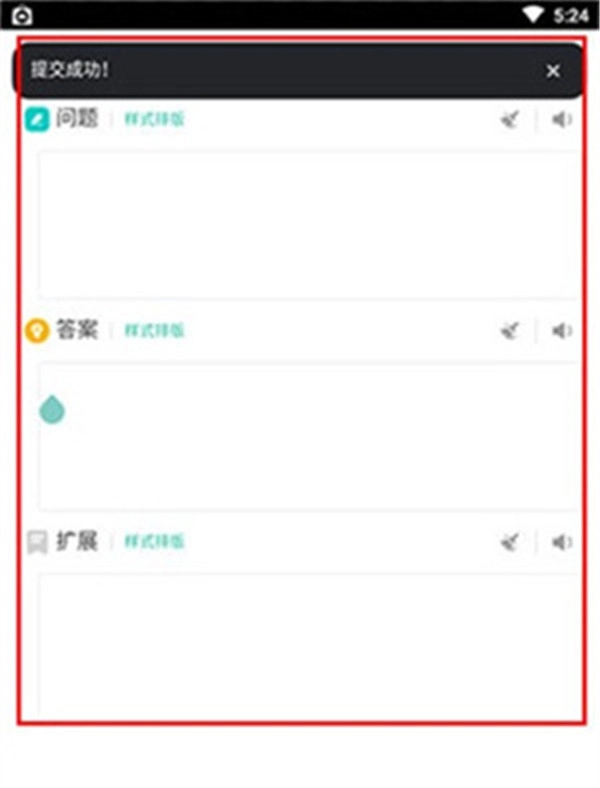This screenshot has height=788, width=600.
Task: Tap the Wi-Fi icon in status bar
Action: (x=533, y=15)
